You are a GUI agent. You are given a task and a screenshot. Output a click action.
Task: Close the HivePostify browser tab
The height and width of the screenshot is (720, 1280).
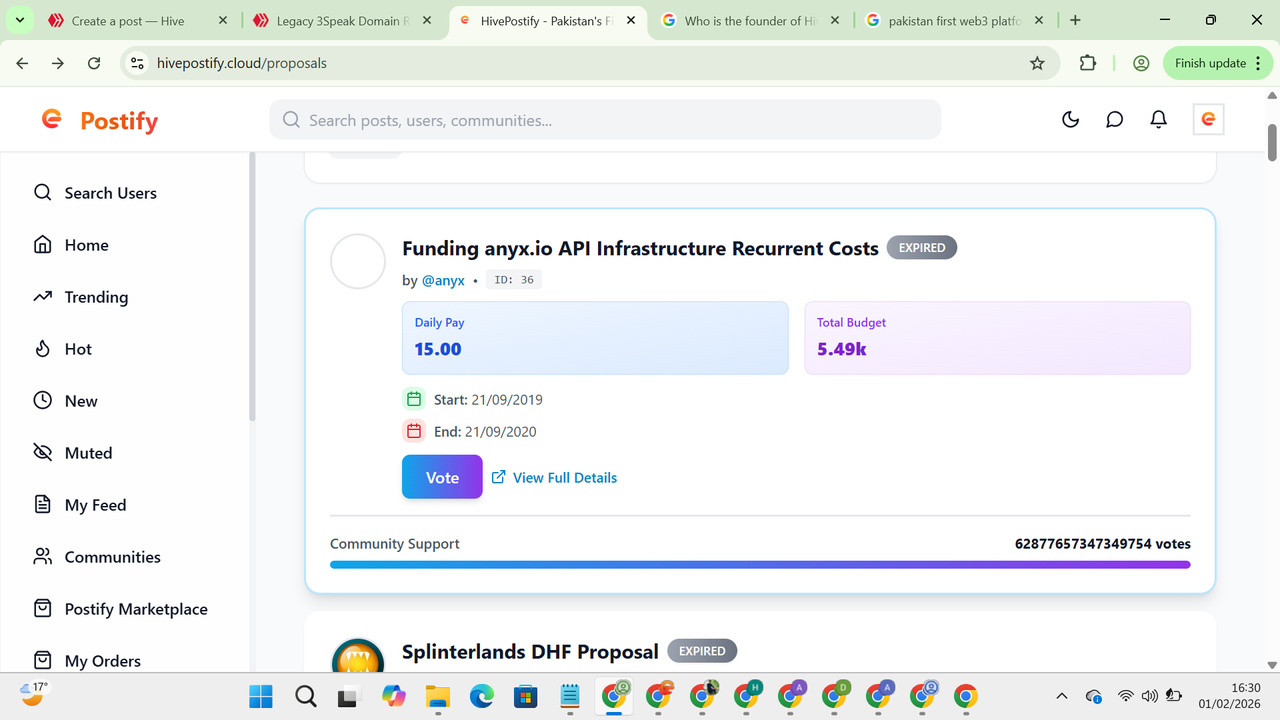coord(631,20)
